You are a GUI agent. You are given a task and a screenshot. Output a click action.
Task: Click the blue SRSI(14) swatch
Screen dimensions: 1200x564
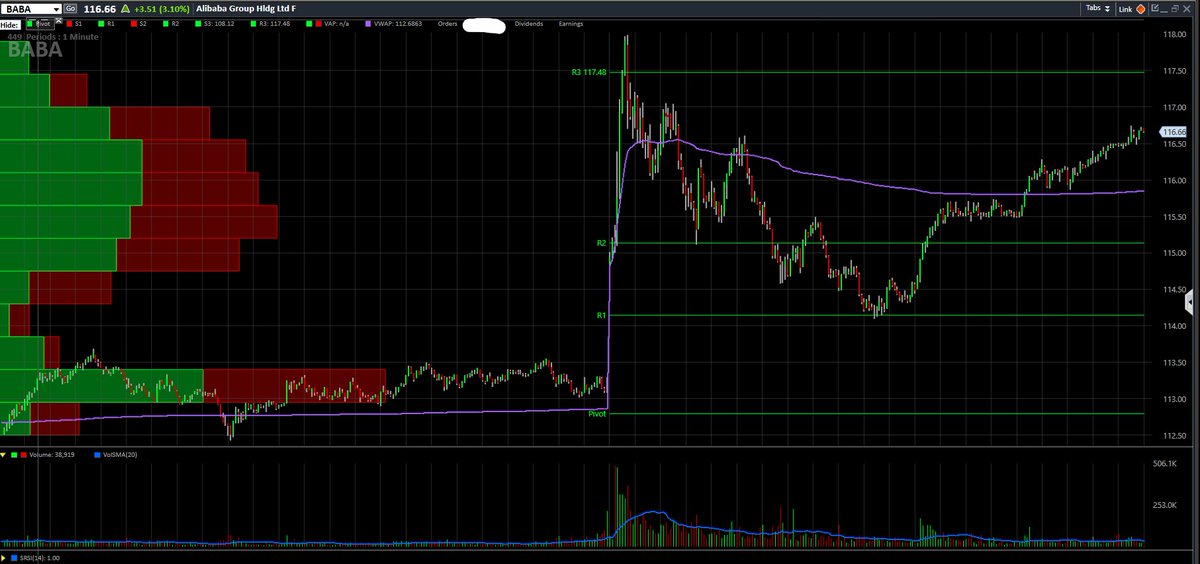14,558
